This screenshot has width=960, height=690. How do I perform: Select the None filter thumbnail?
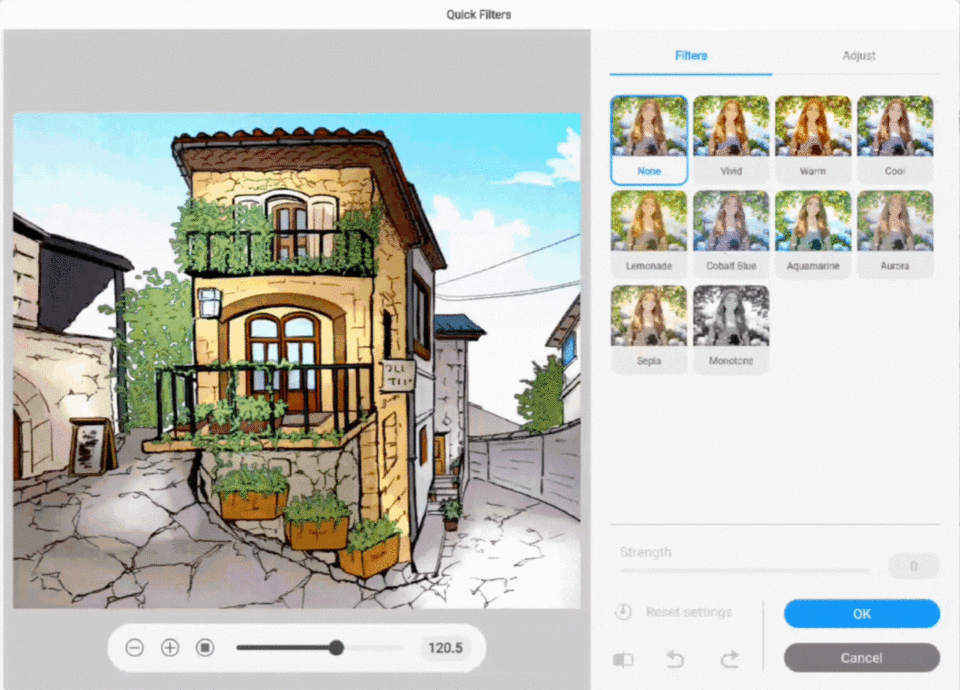coord(649,140)
